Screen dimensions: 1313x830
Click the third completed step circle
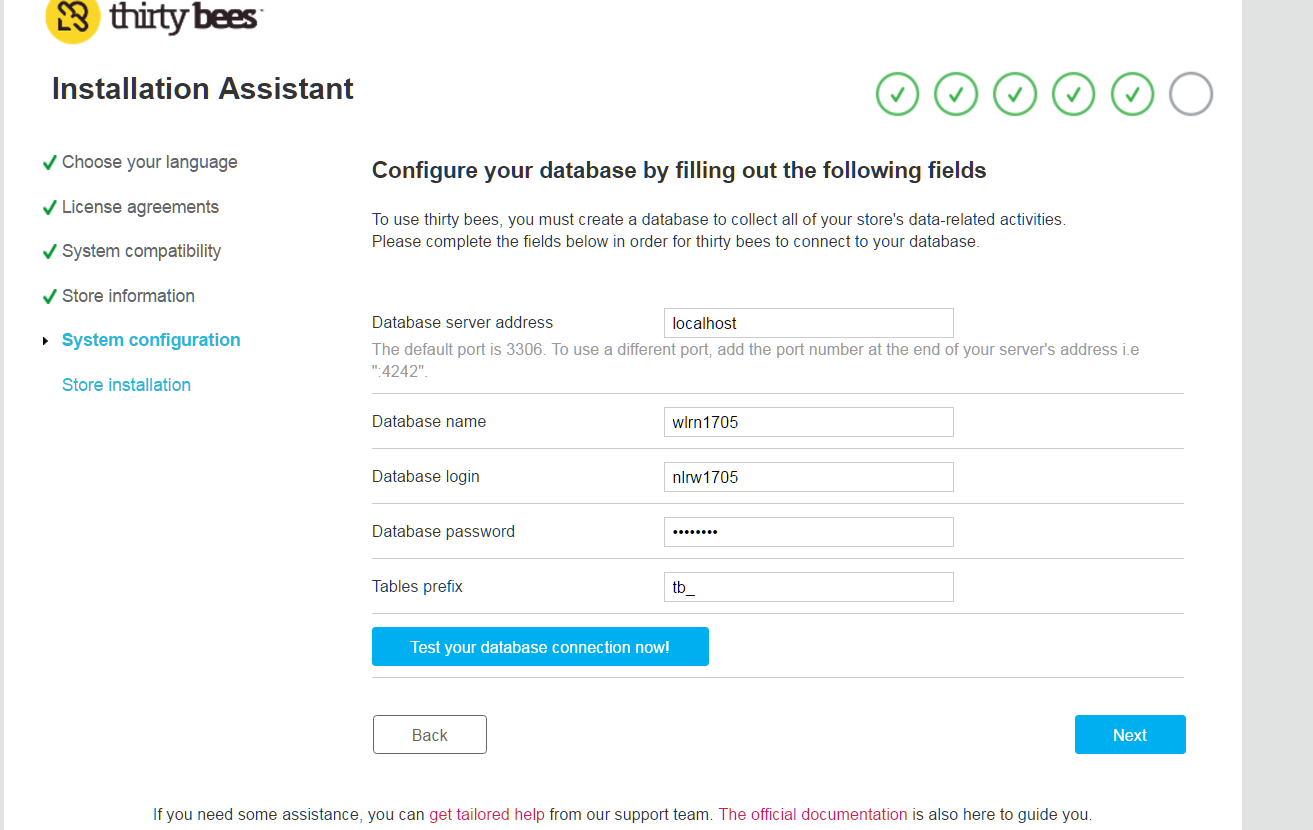tap(1015, 95)
